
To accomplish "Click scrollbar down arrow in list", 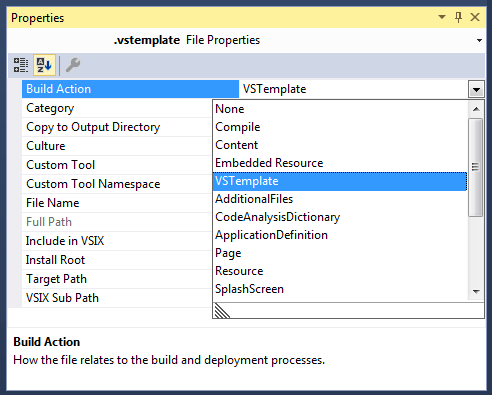I will 476,292.
